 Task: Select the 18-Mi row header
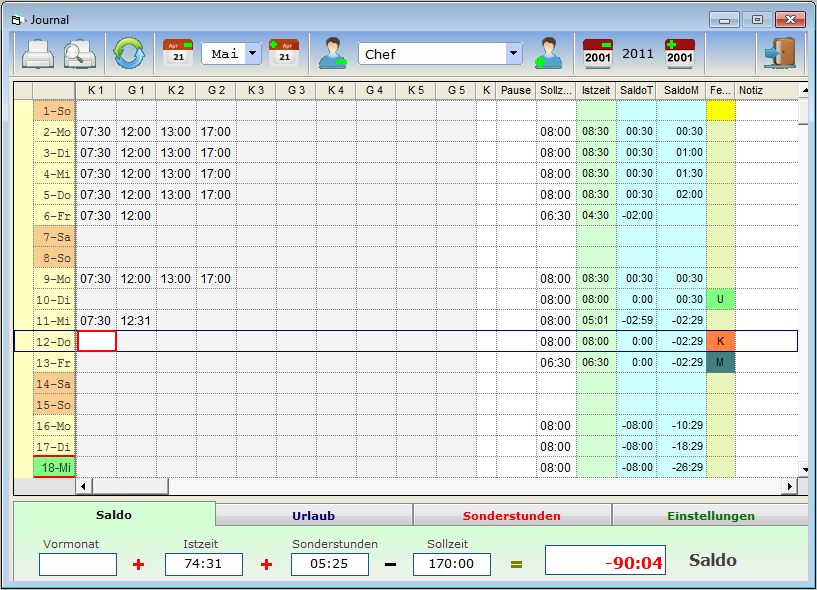[x=54, y=467]
